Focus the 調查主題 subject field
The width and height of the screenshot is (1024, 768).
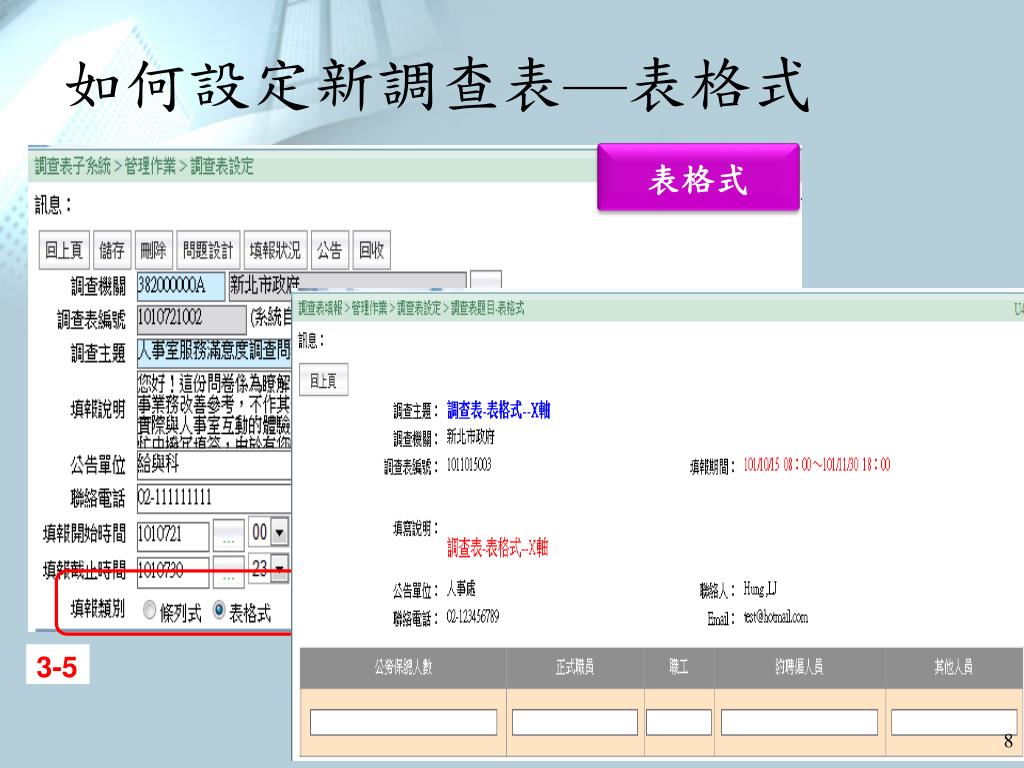click(214, 353)
